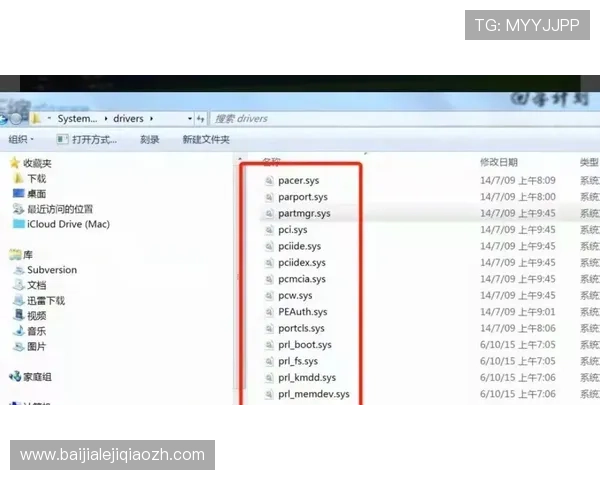Viewport: 600px width, 480px height.
Task: Click the Subversion library icon
Action: [19, 270]
